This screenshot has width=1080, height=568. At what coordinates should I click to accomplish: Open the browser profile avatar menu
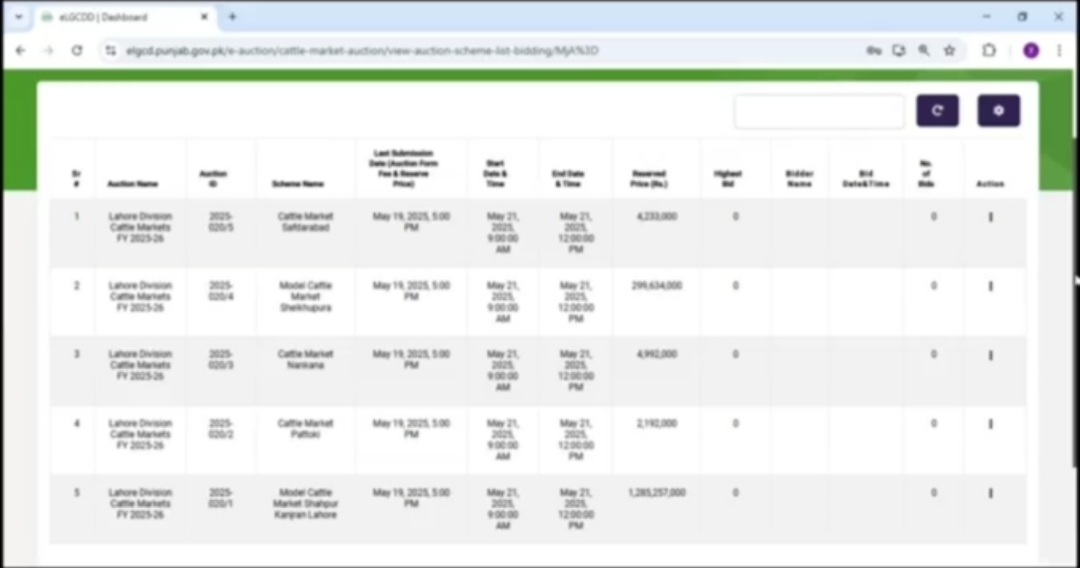(1030, 50)
